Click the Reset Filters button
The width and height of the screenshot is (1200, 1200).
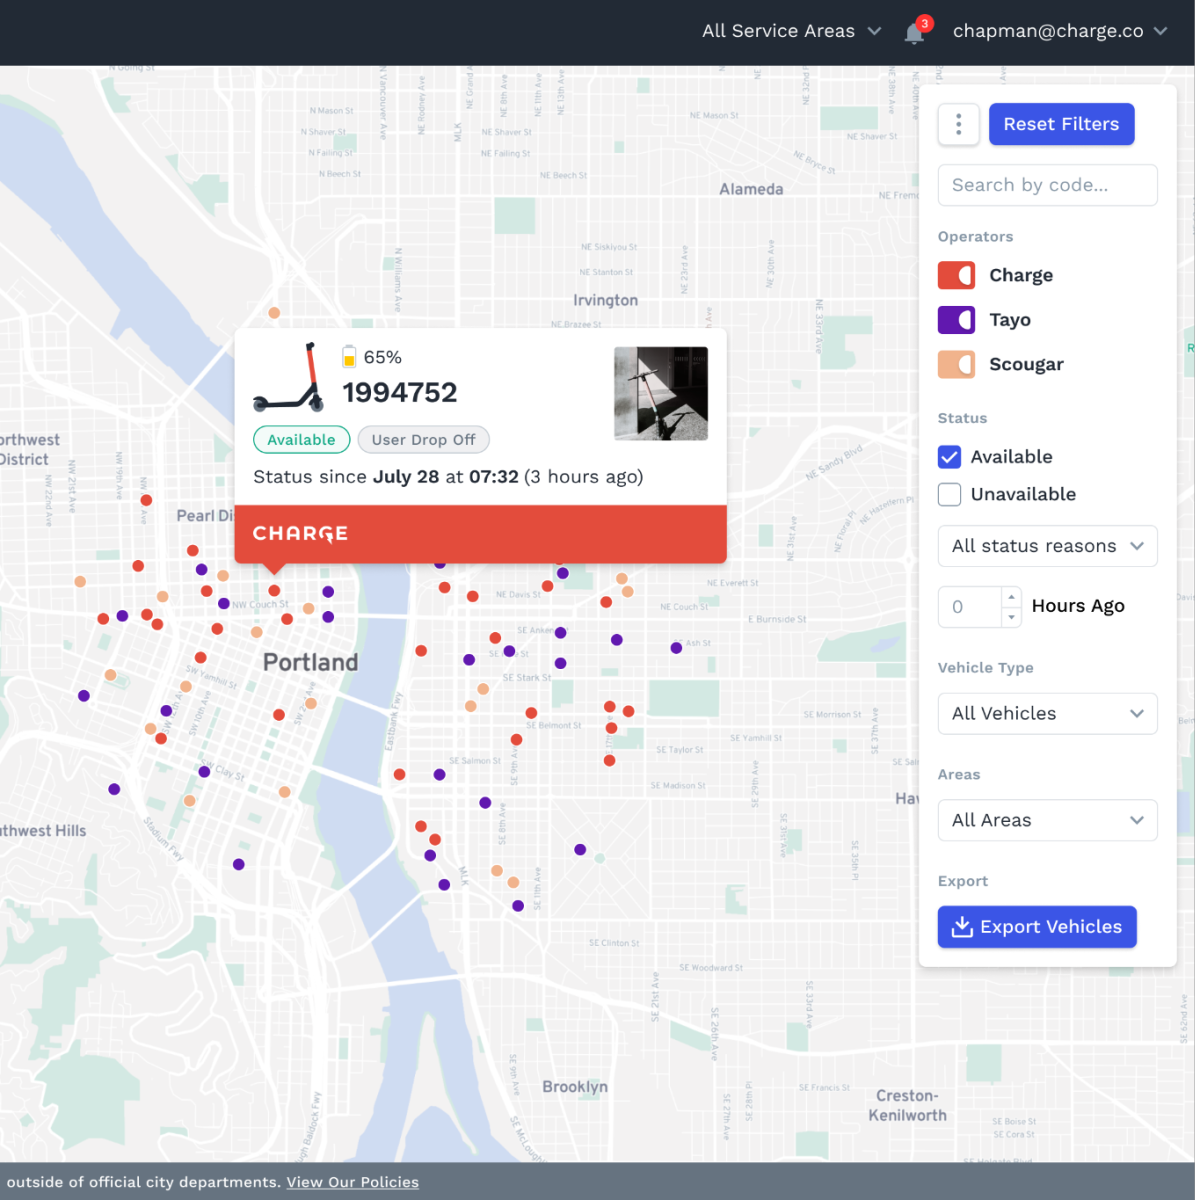pos(1061,124)
